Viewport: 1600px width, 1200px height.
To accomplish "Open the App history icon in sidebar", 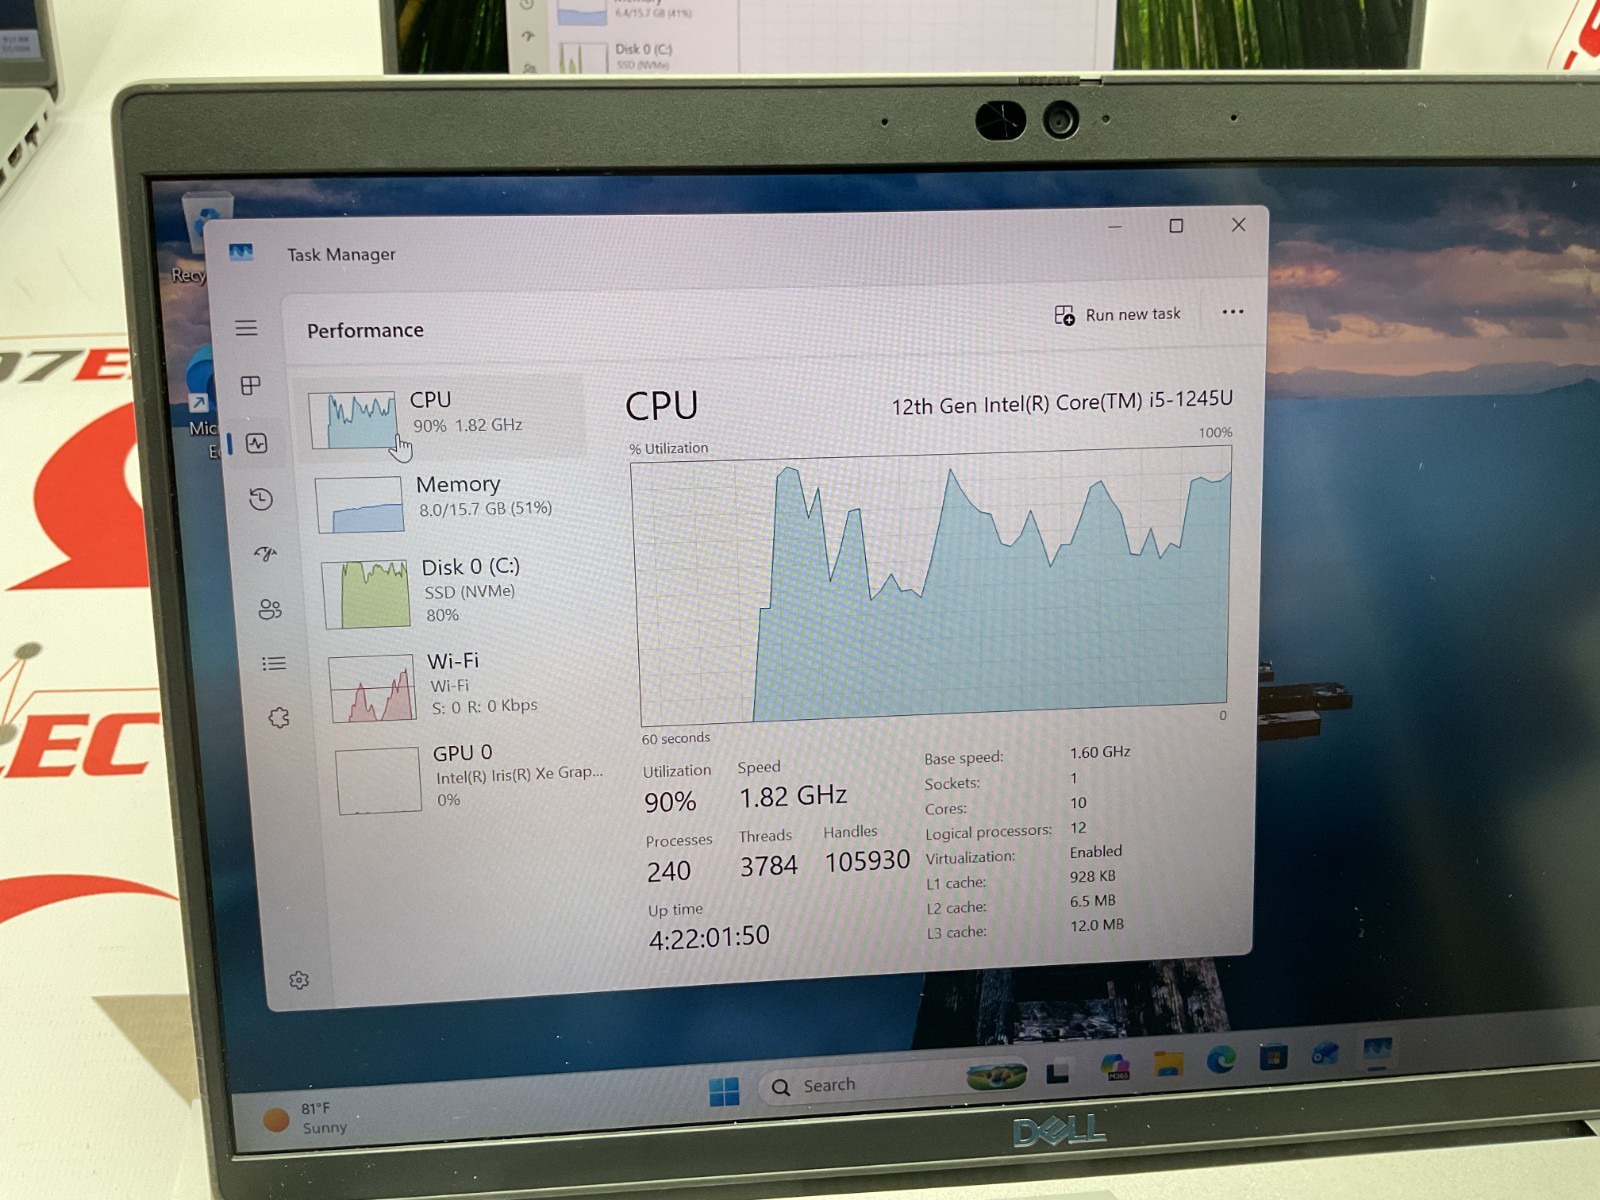I will pyautogui.click(x=261, y=499).
